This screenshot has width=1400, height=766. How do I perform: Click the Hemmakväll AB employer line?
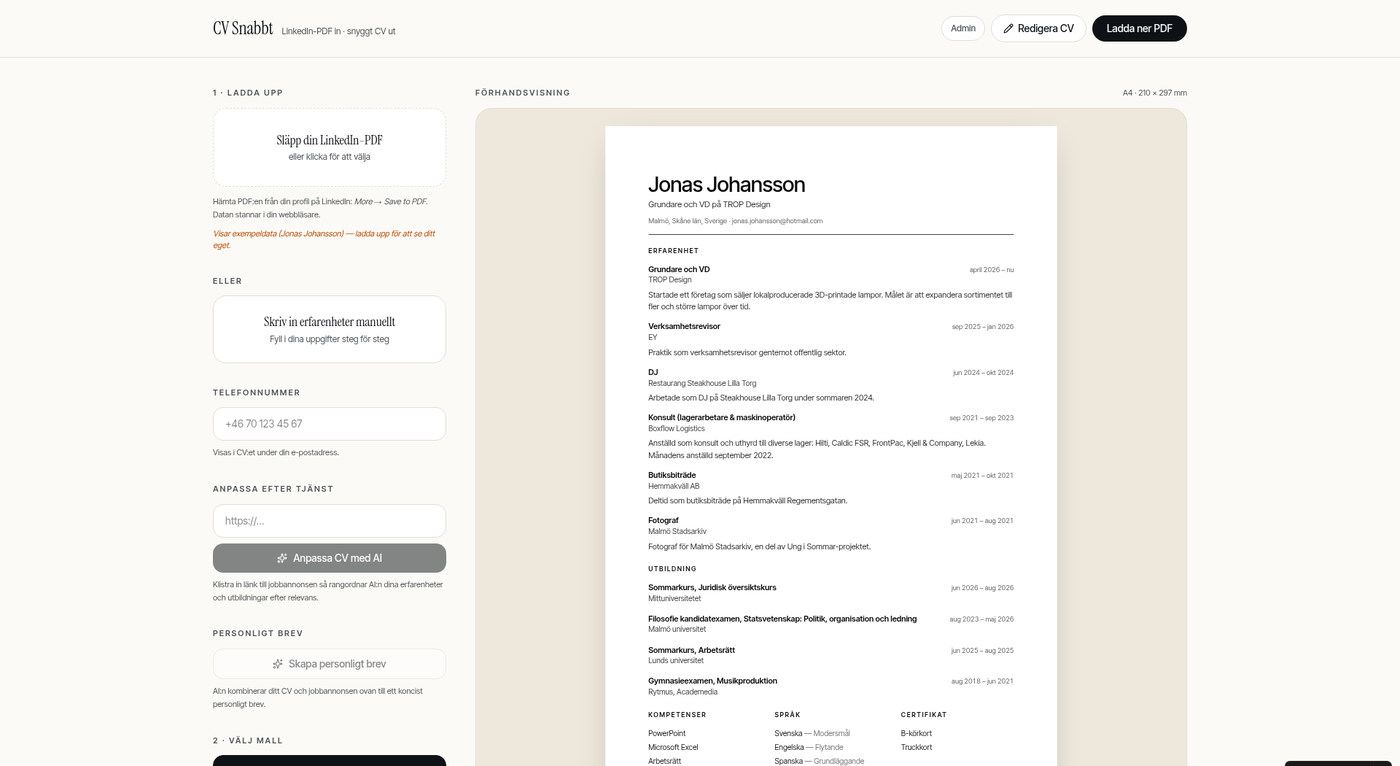[x=674, y=487]
